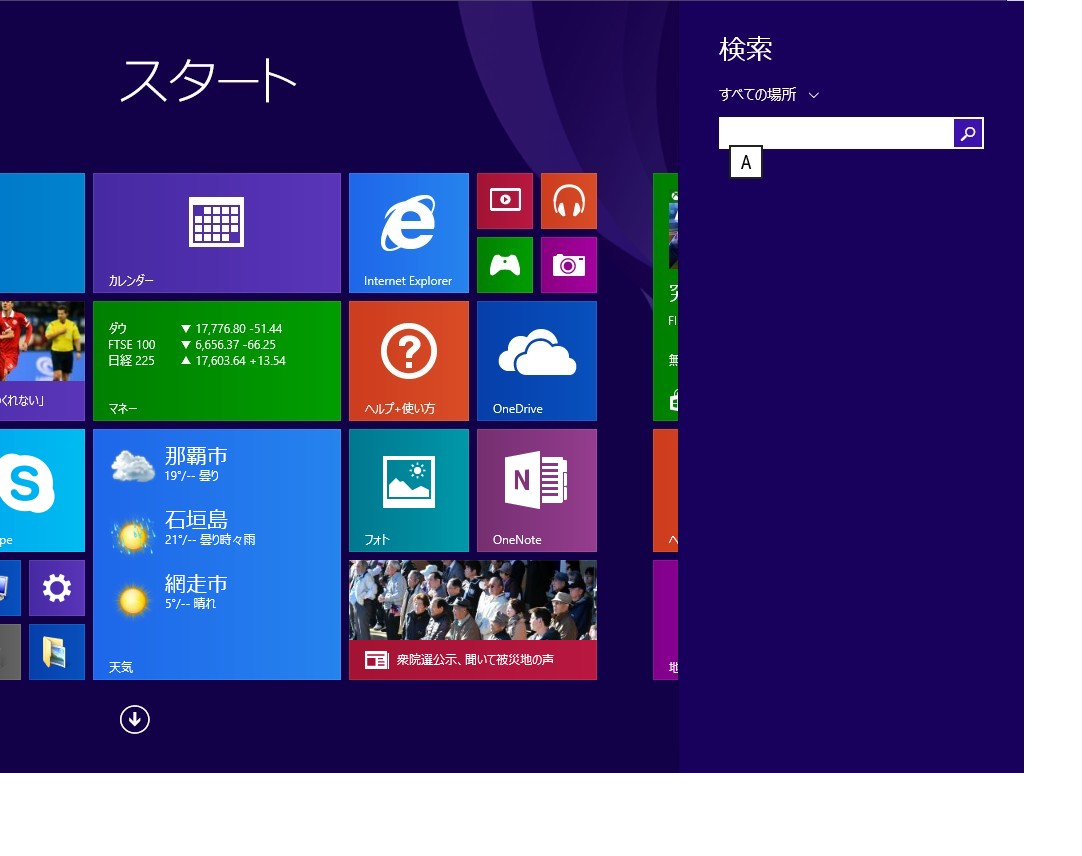Open PC settings gear tile
The width and height of the screenshot is (1082, 856).
[56, 588]
